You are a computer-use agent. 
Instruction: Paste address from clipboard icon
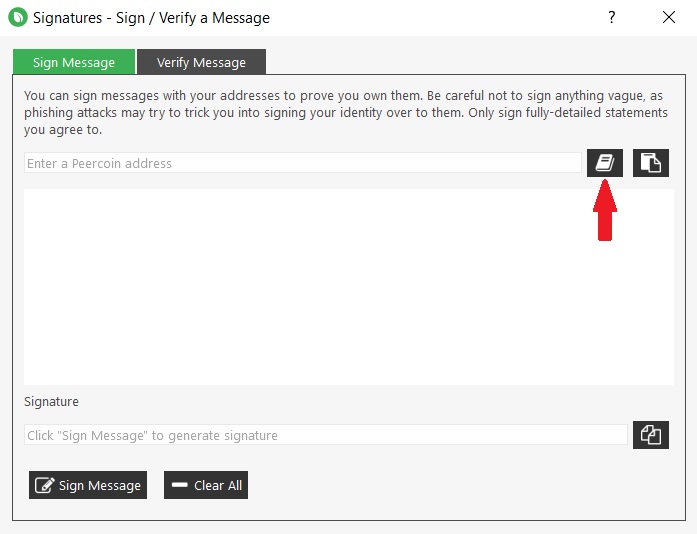650,163
